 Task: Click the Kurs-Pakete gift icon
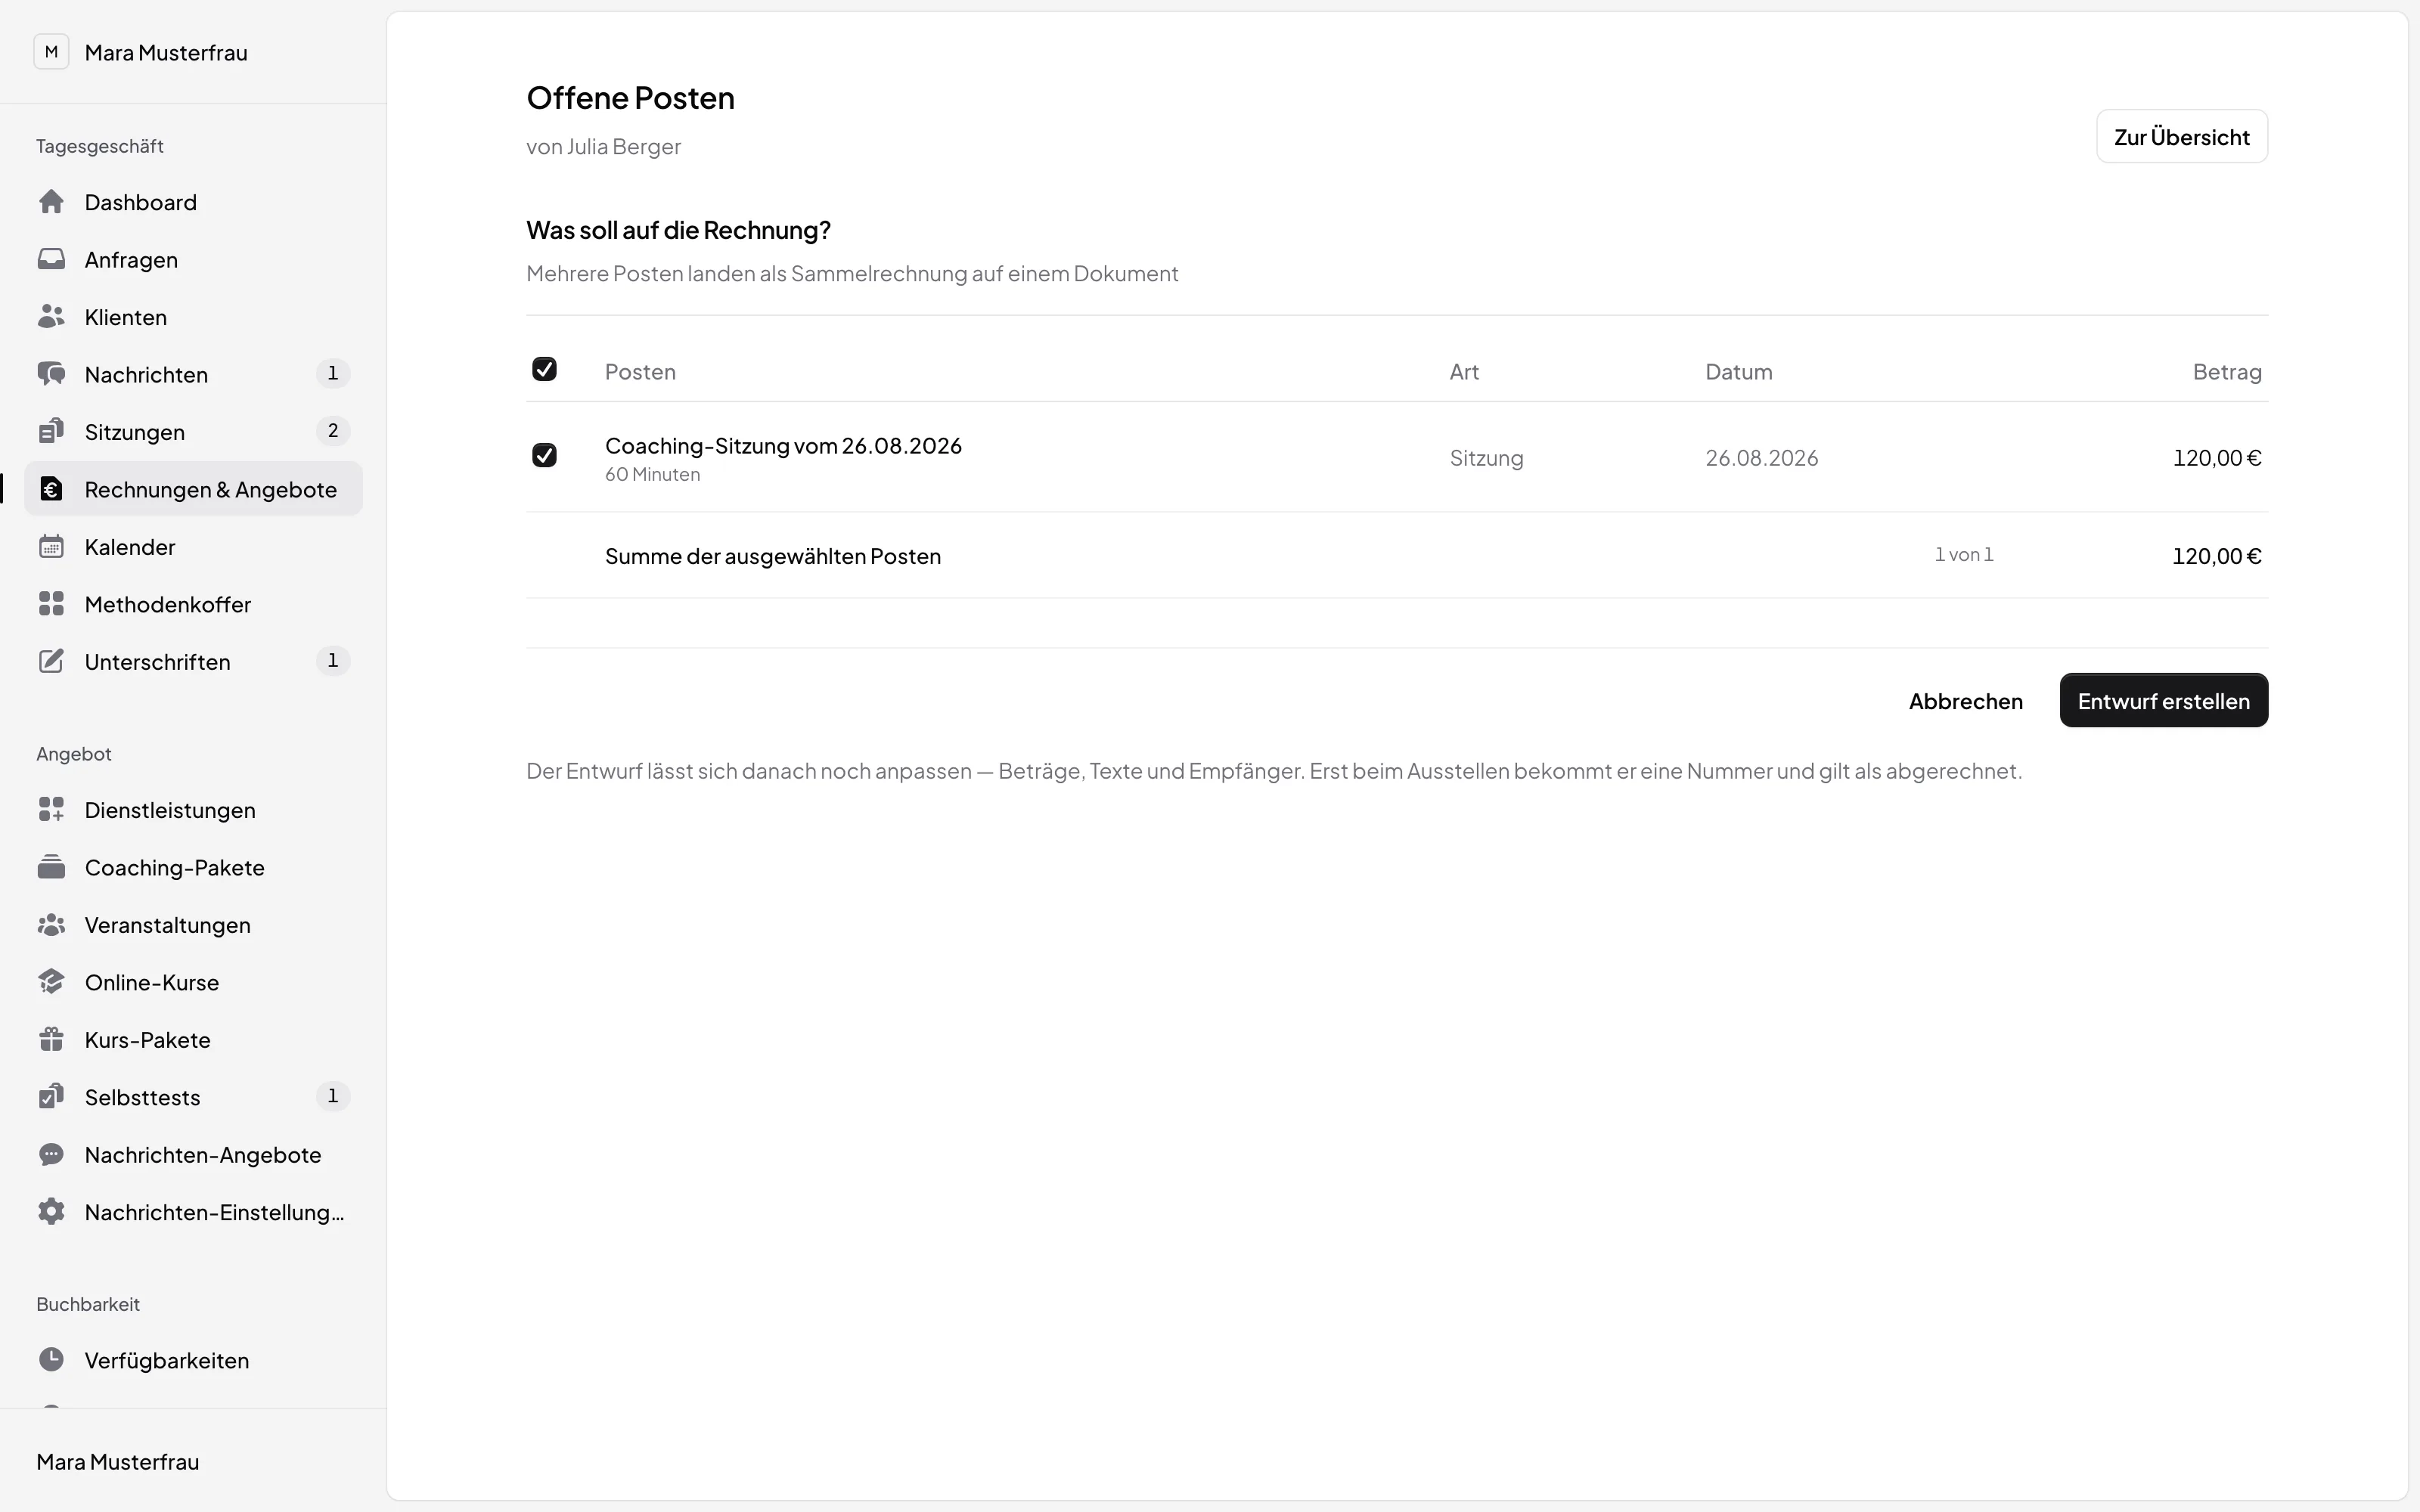51,1040
